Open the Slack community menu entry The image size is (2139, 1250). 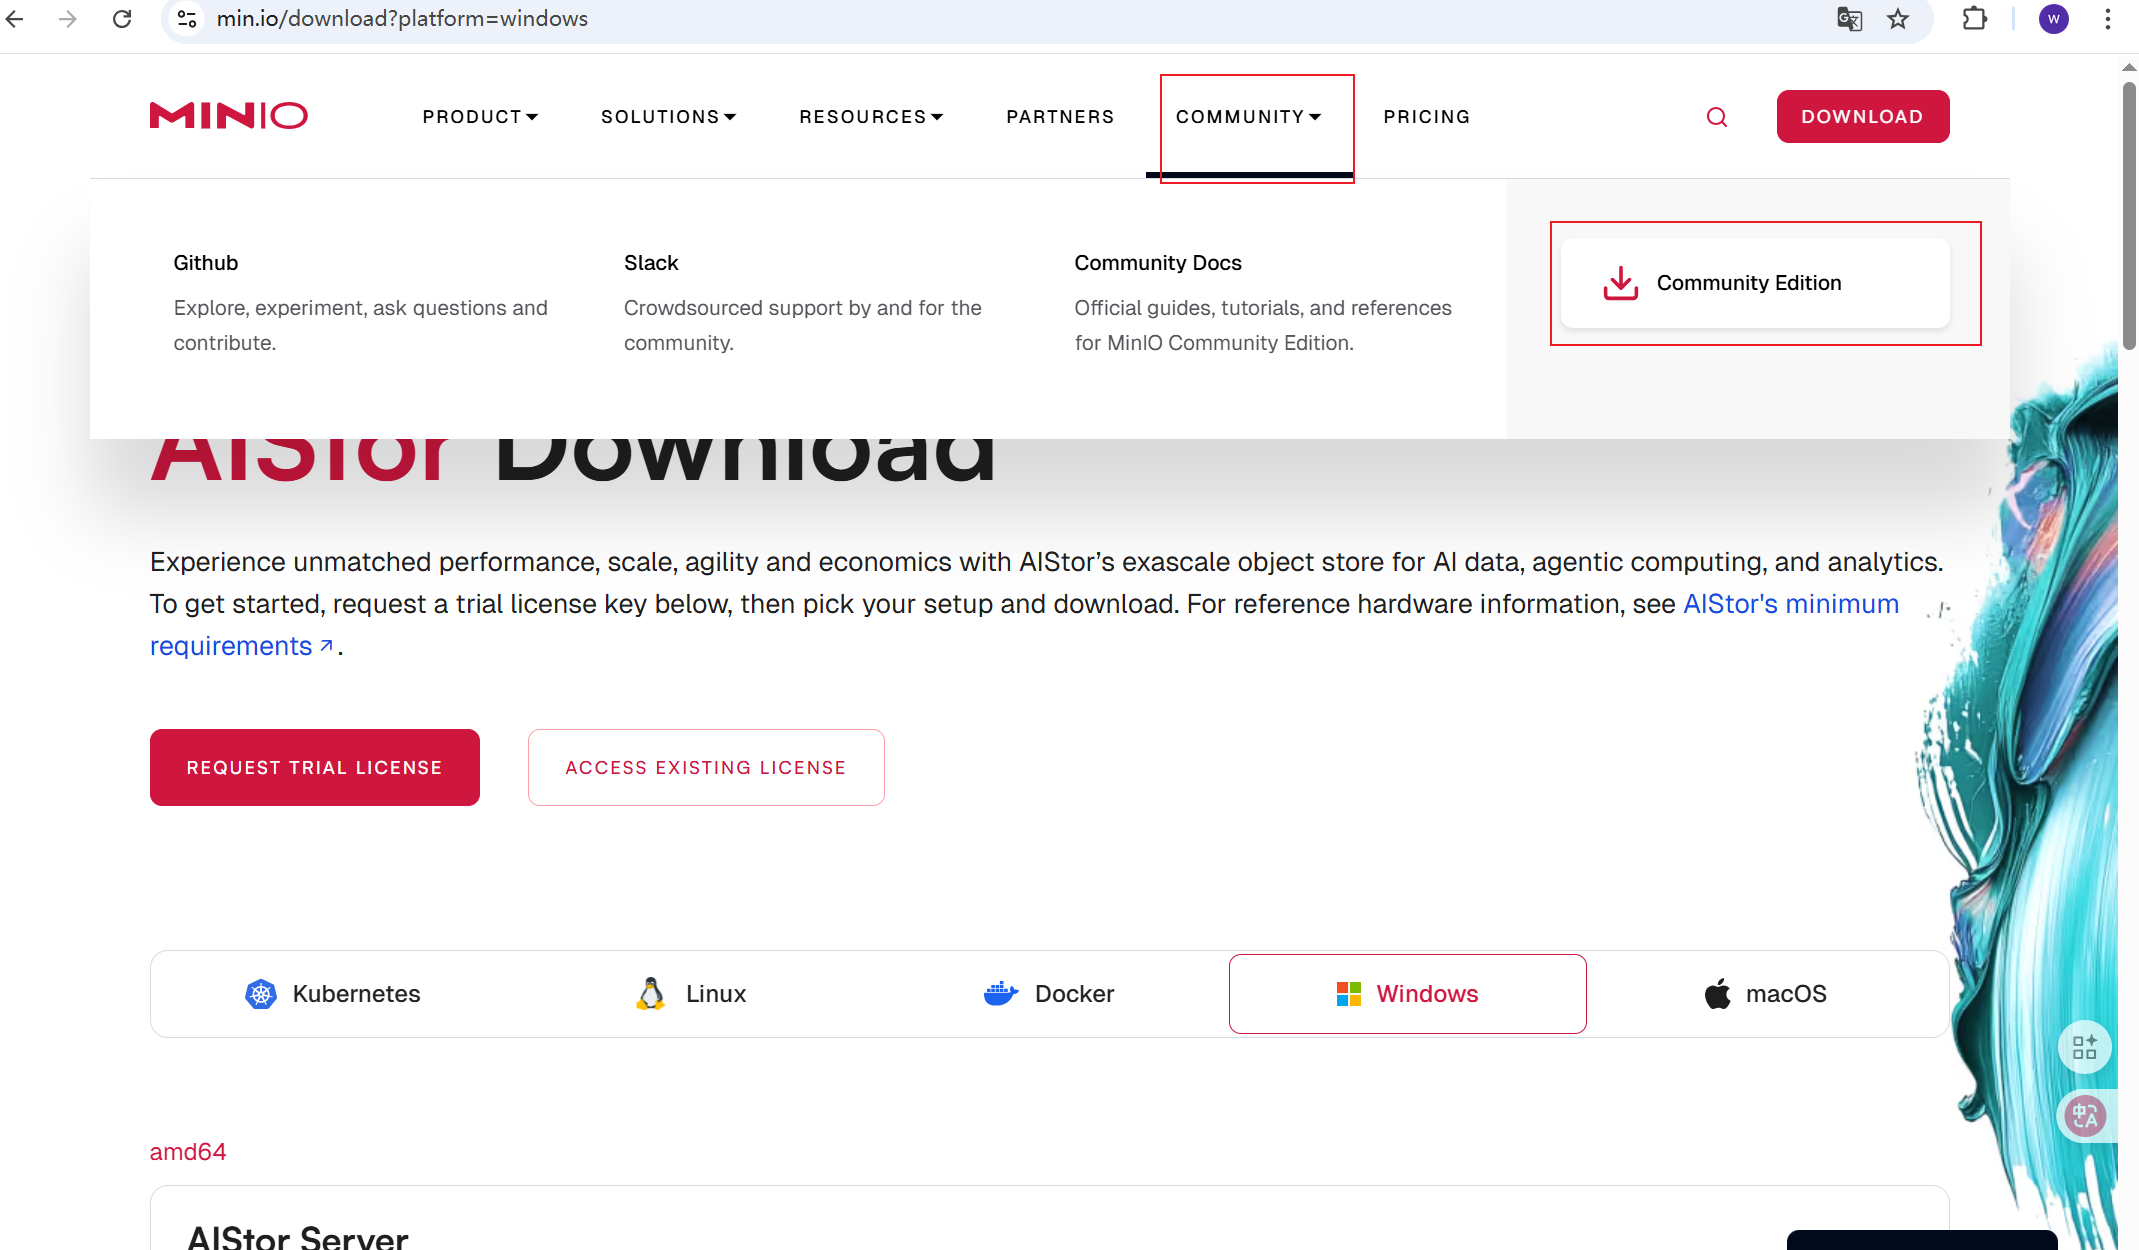click(651, 263)
